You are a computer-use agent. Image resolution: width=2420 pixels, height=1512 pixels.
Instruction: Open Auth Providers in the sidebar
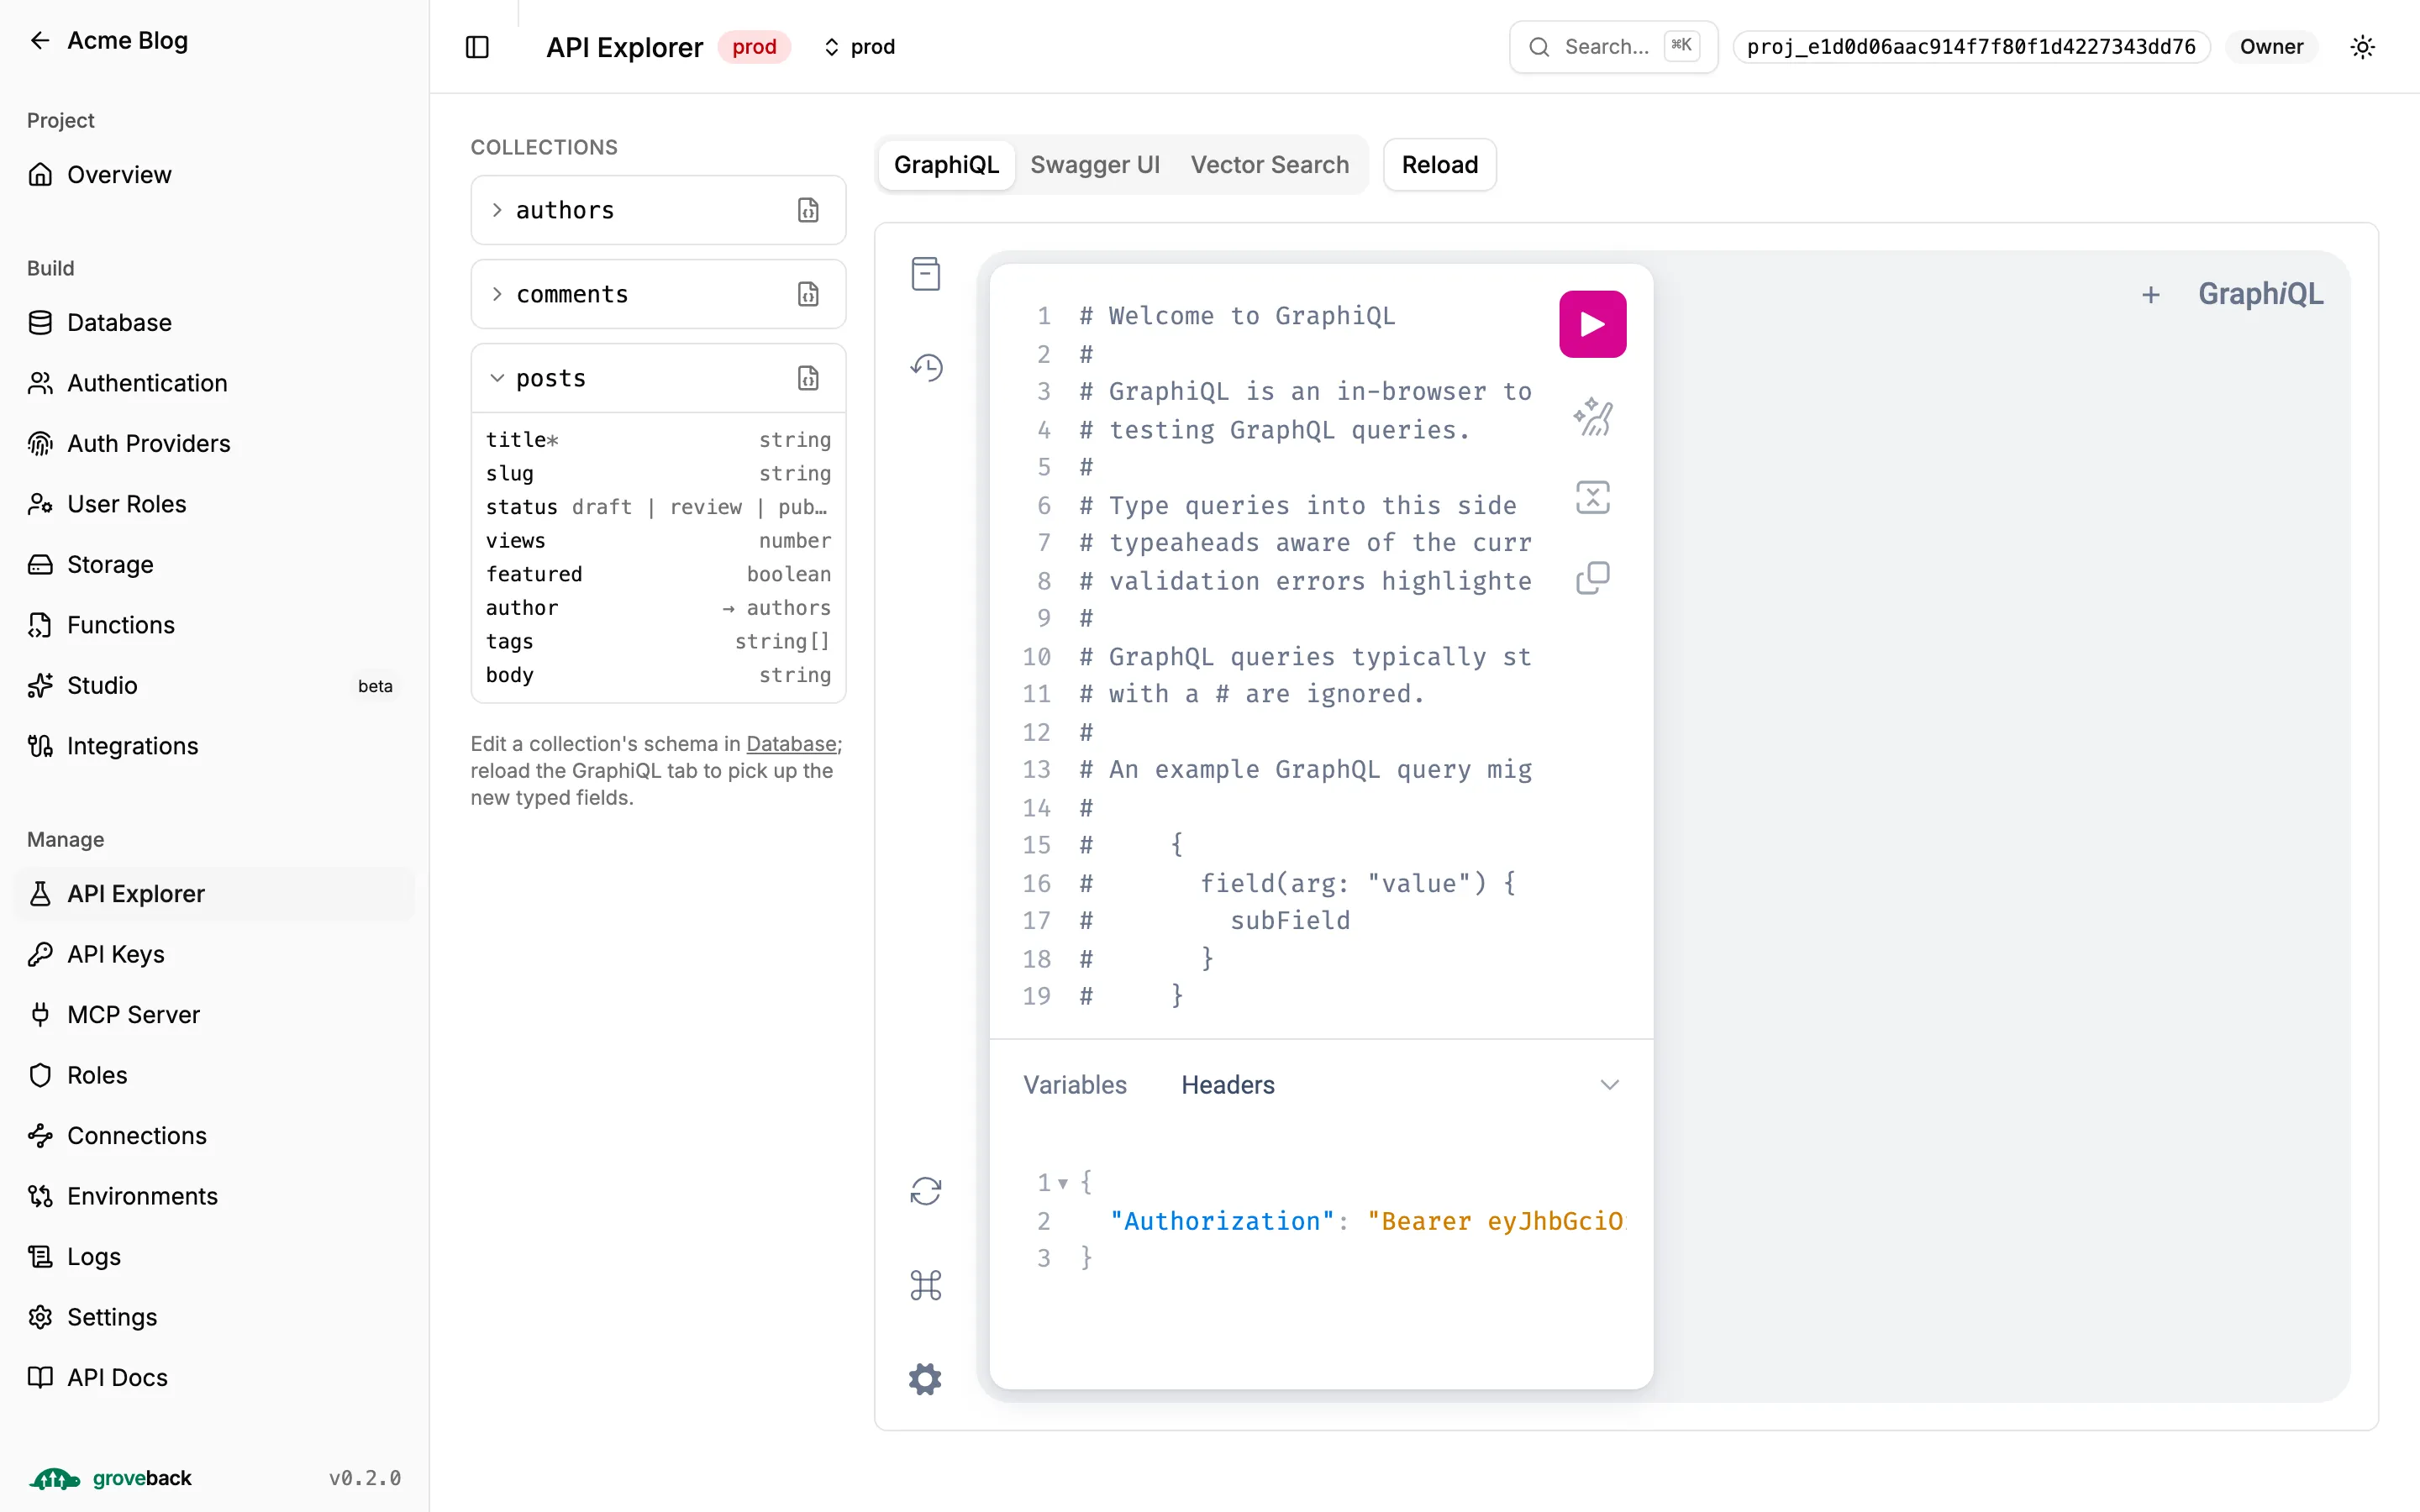point(214,444)
